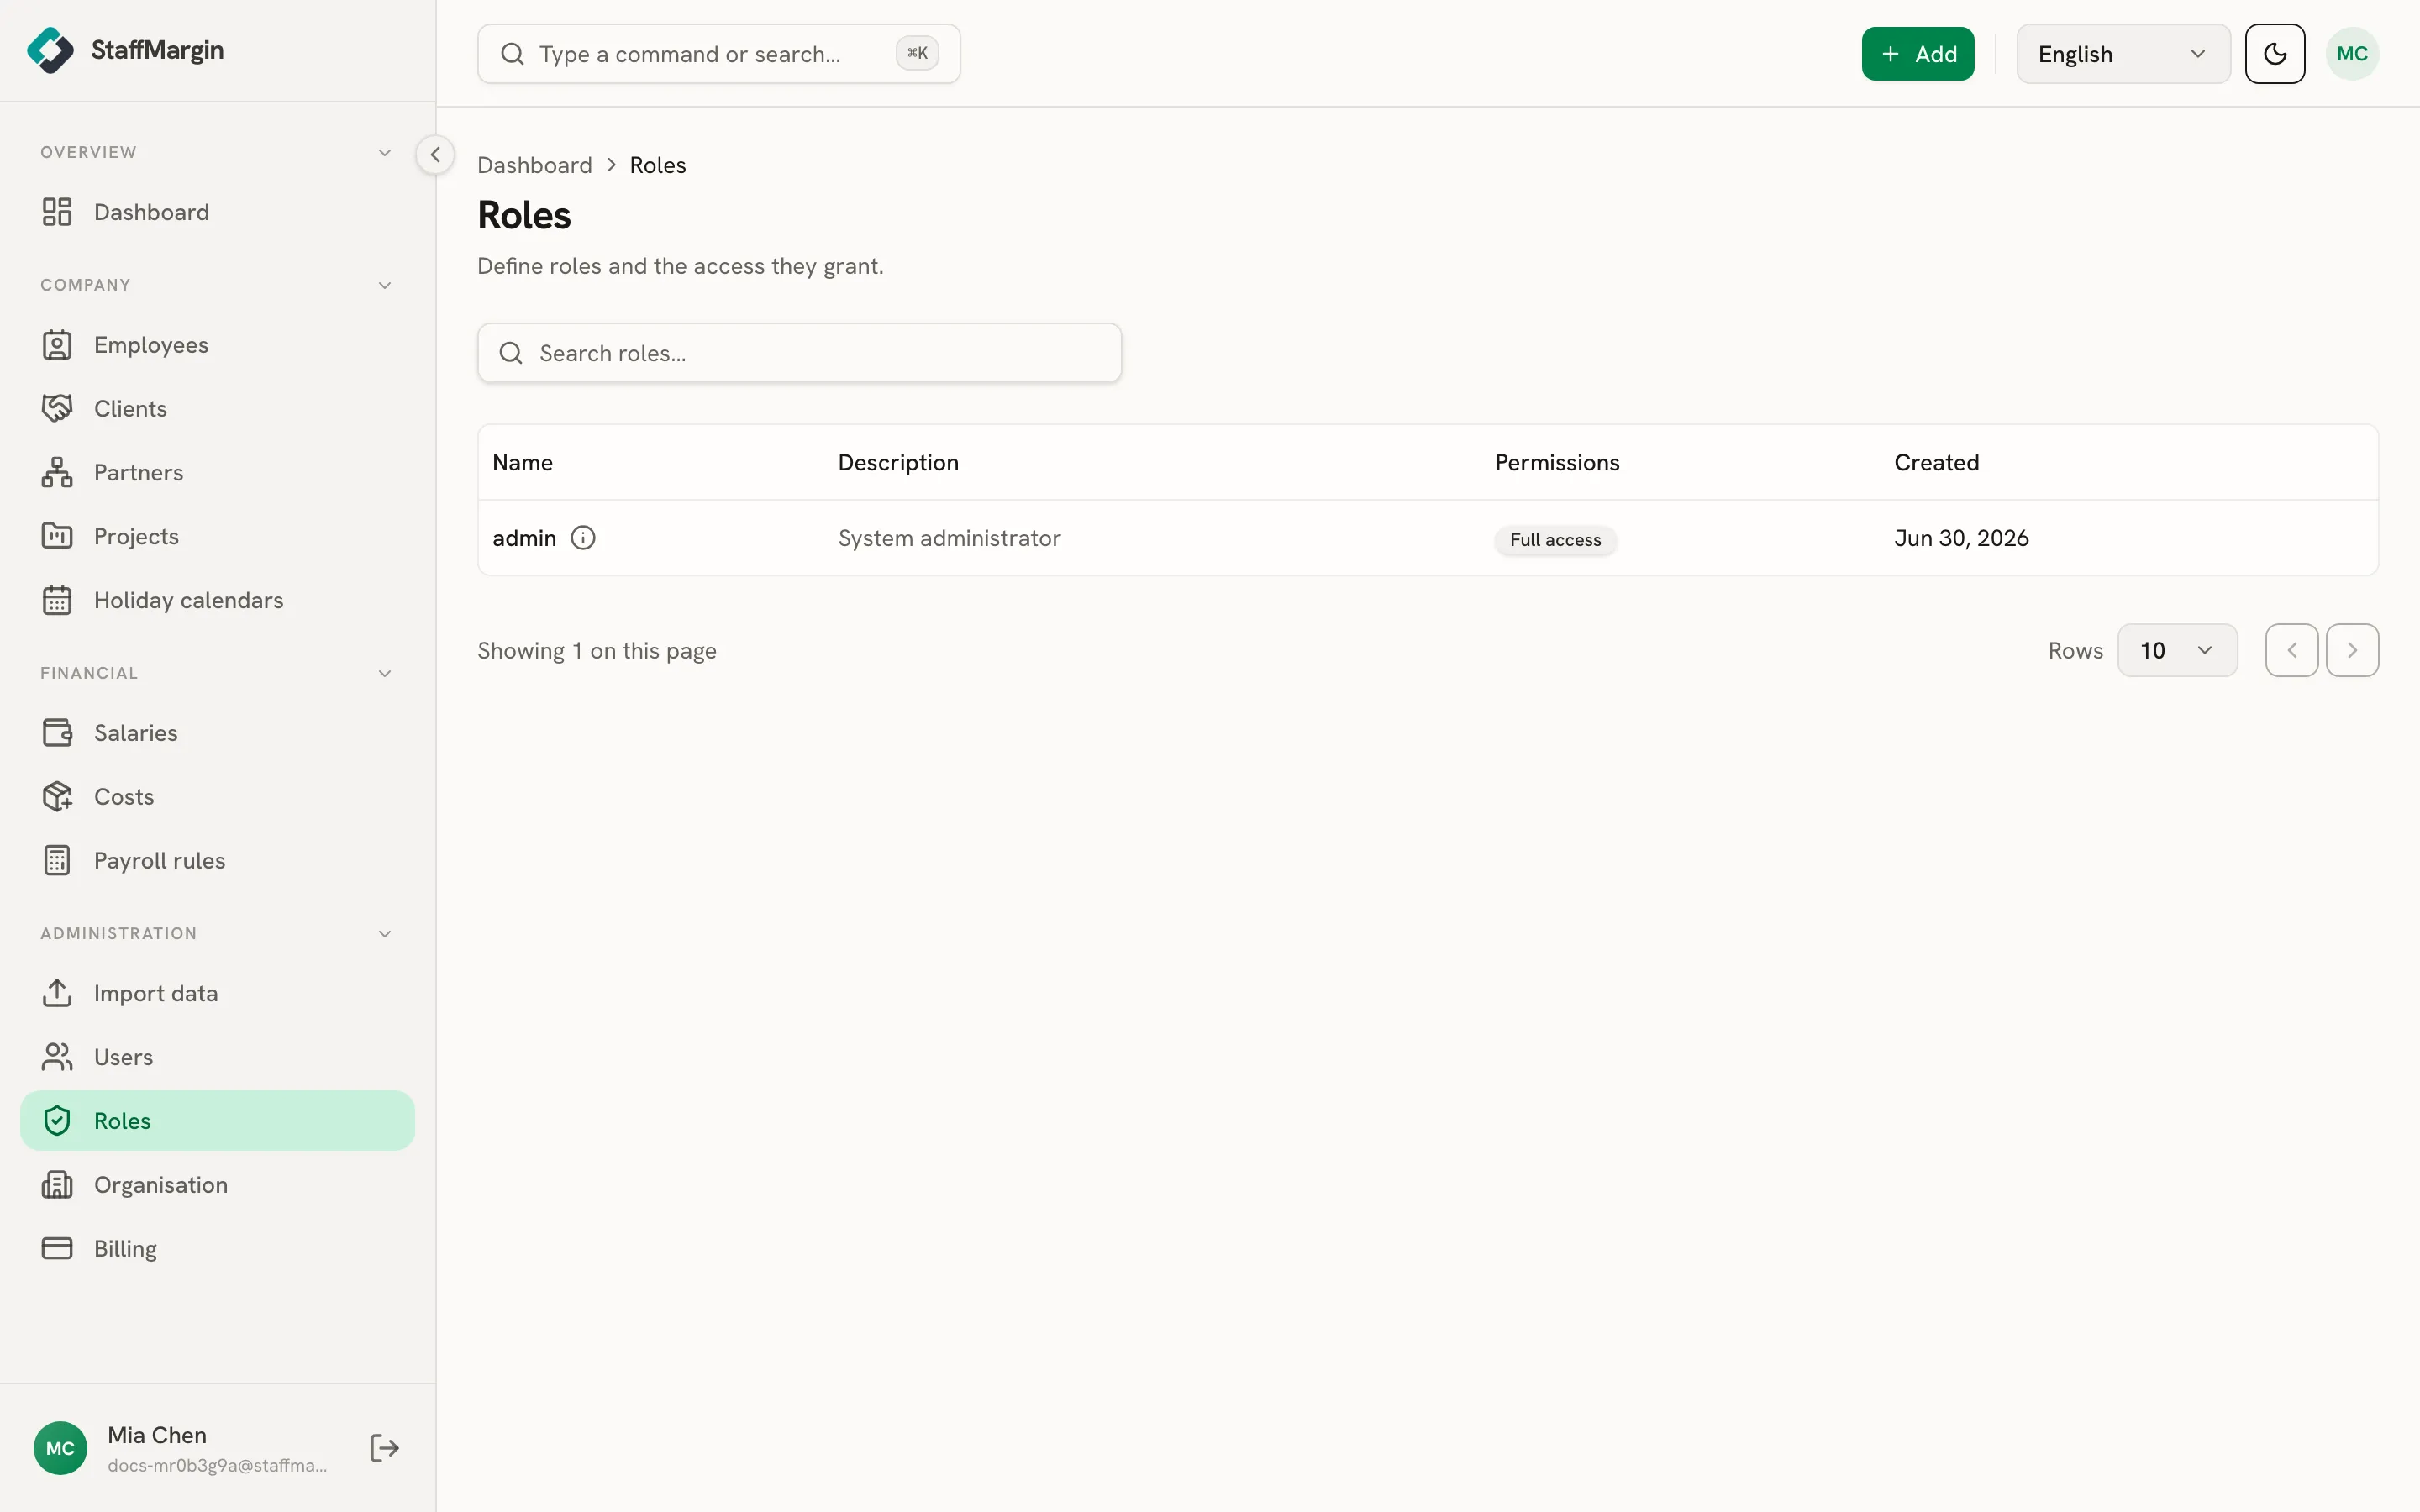The image size is (2420, 1512).
Task: Focus the Search roles input field
Action: click(799, 353)
